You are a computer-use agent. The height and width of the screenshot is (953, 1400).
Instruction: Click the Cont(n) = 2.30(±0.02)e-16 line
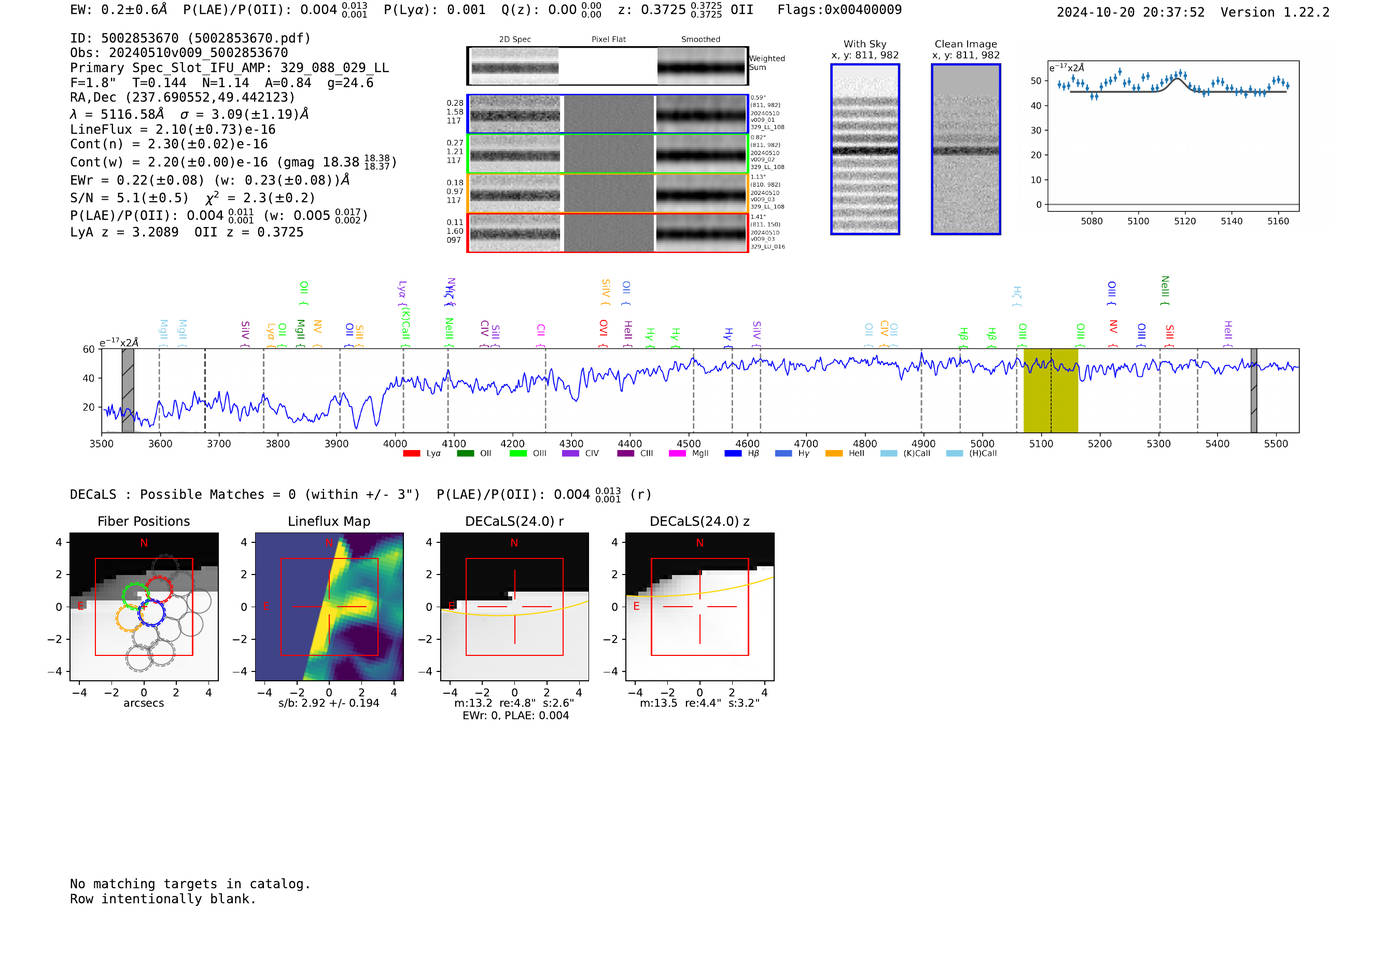point(169,144)
